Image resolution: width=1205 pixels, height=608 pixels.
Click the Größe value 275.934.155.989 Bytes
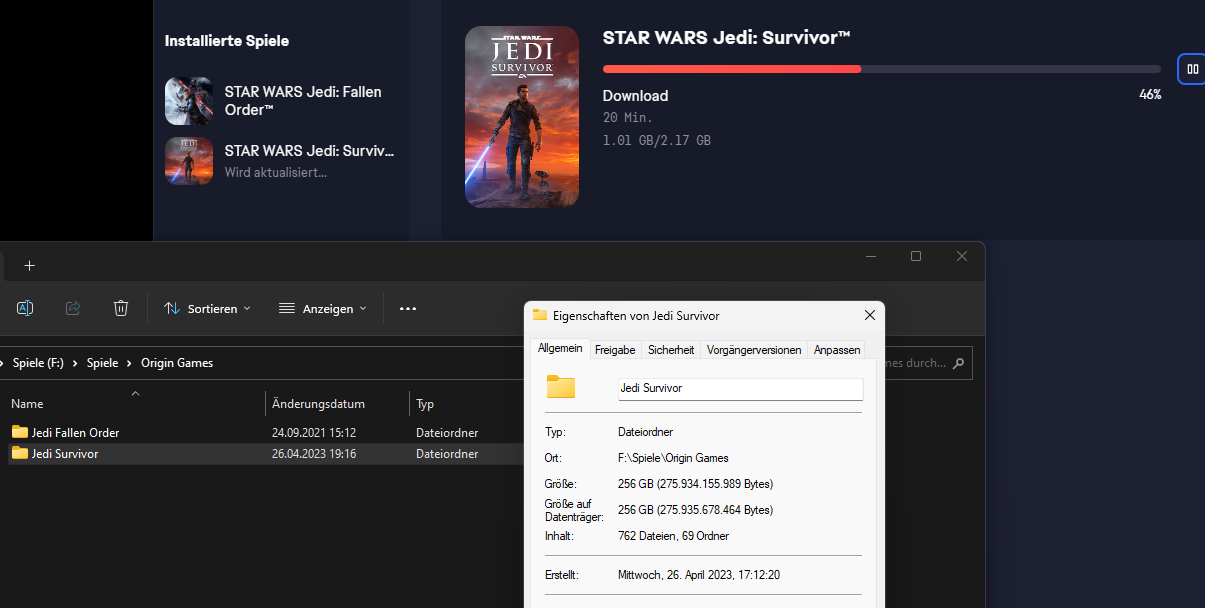click(696, 484)
